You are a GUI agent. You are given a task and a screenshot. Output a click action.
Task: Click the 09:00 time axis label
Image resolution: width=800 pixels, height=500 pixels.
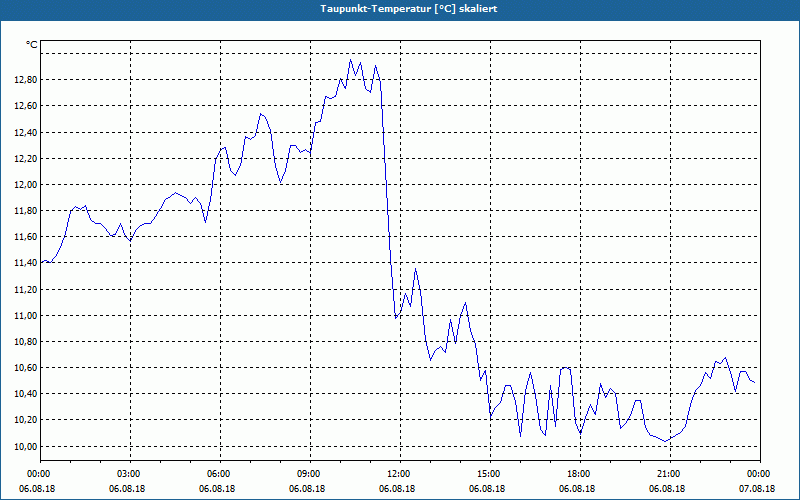tap(310, 474)
